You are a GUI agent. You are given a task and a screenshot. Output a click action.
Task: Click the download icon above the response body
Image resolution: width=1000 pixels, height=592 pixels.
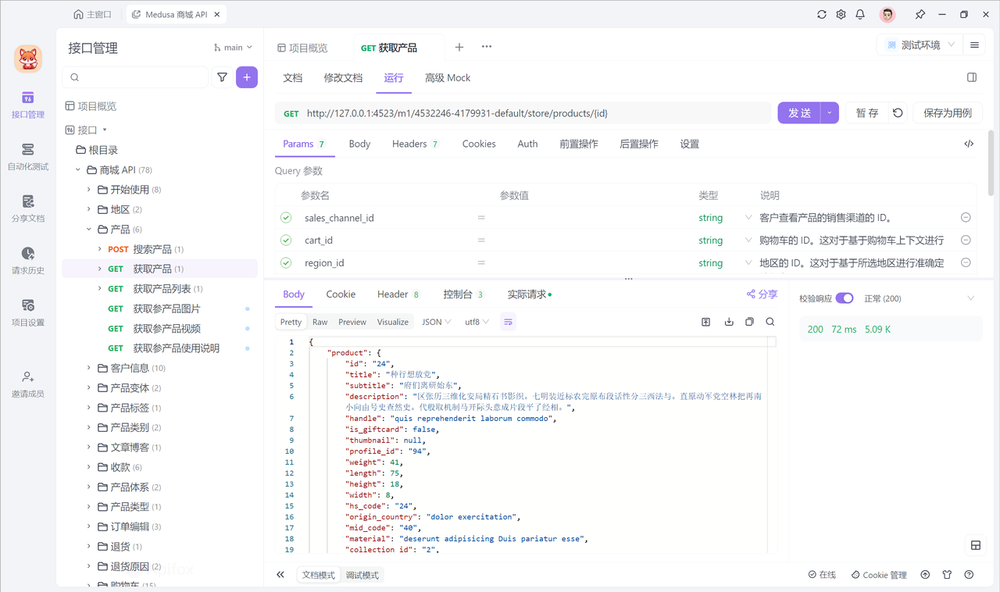pos(727,321)
